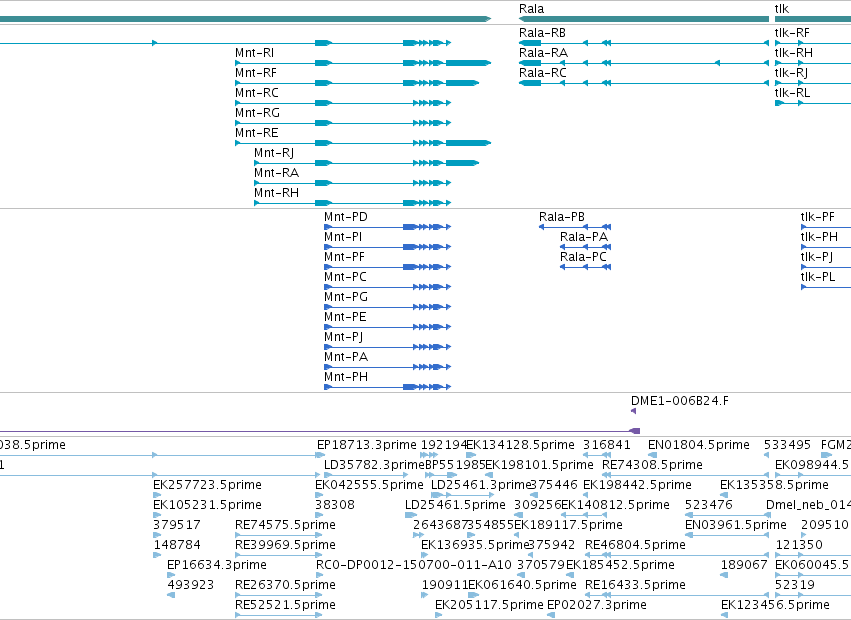Select protein Rala-PA
This screenshot has height=620, width=851.
(584, 237)
